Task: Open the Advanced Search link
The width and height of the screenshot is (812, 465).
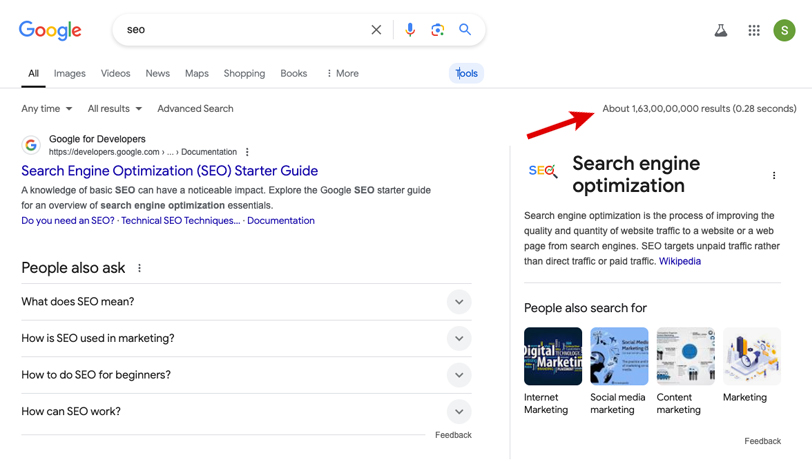Action: [x=195, y=109]
